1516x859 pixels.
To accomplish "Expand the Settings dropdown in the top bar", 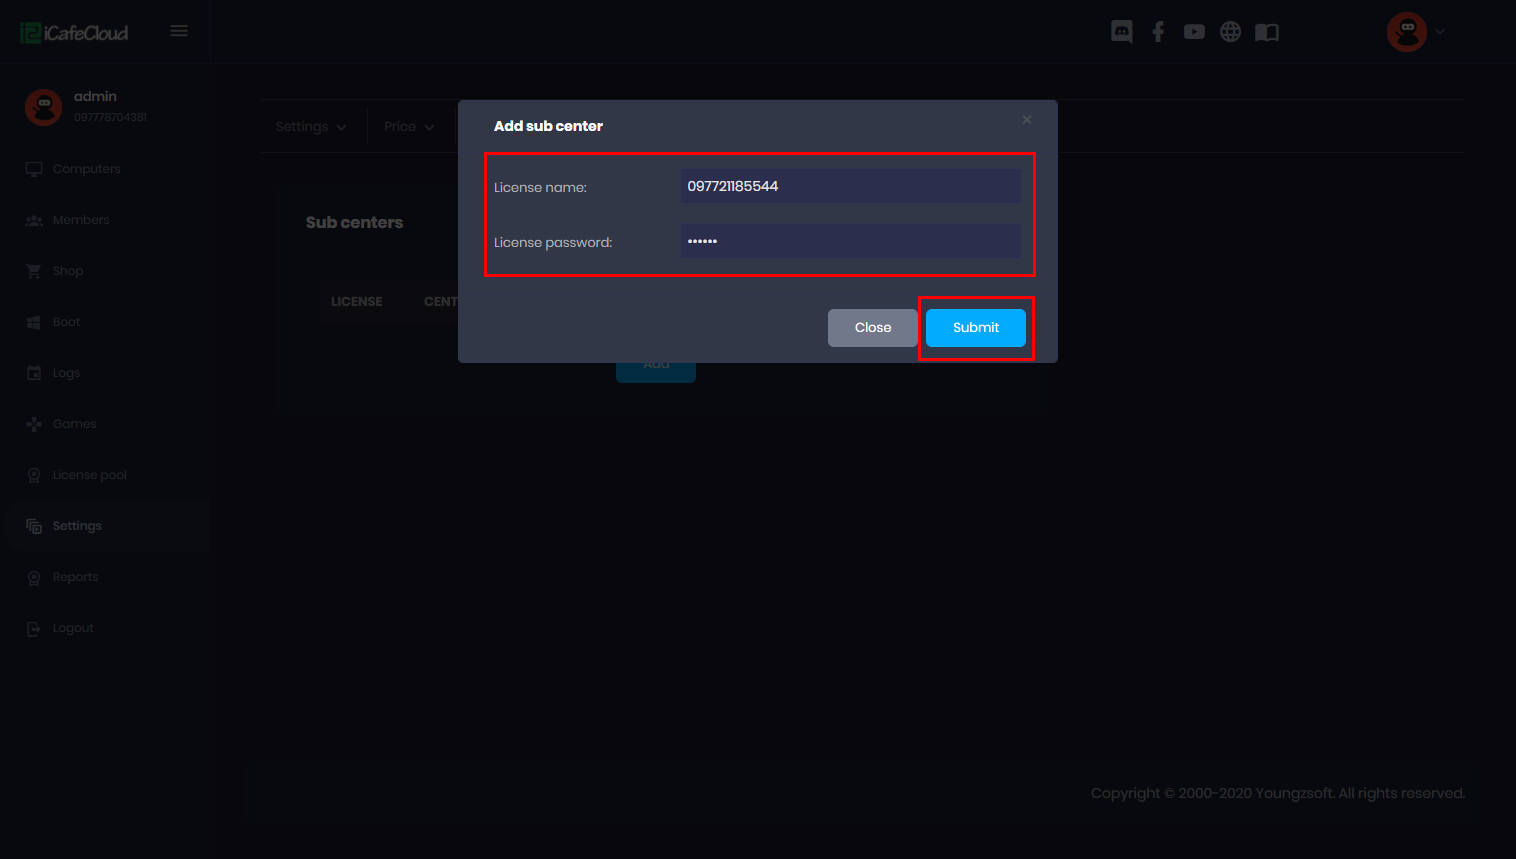I will [x=311, y=127].
